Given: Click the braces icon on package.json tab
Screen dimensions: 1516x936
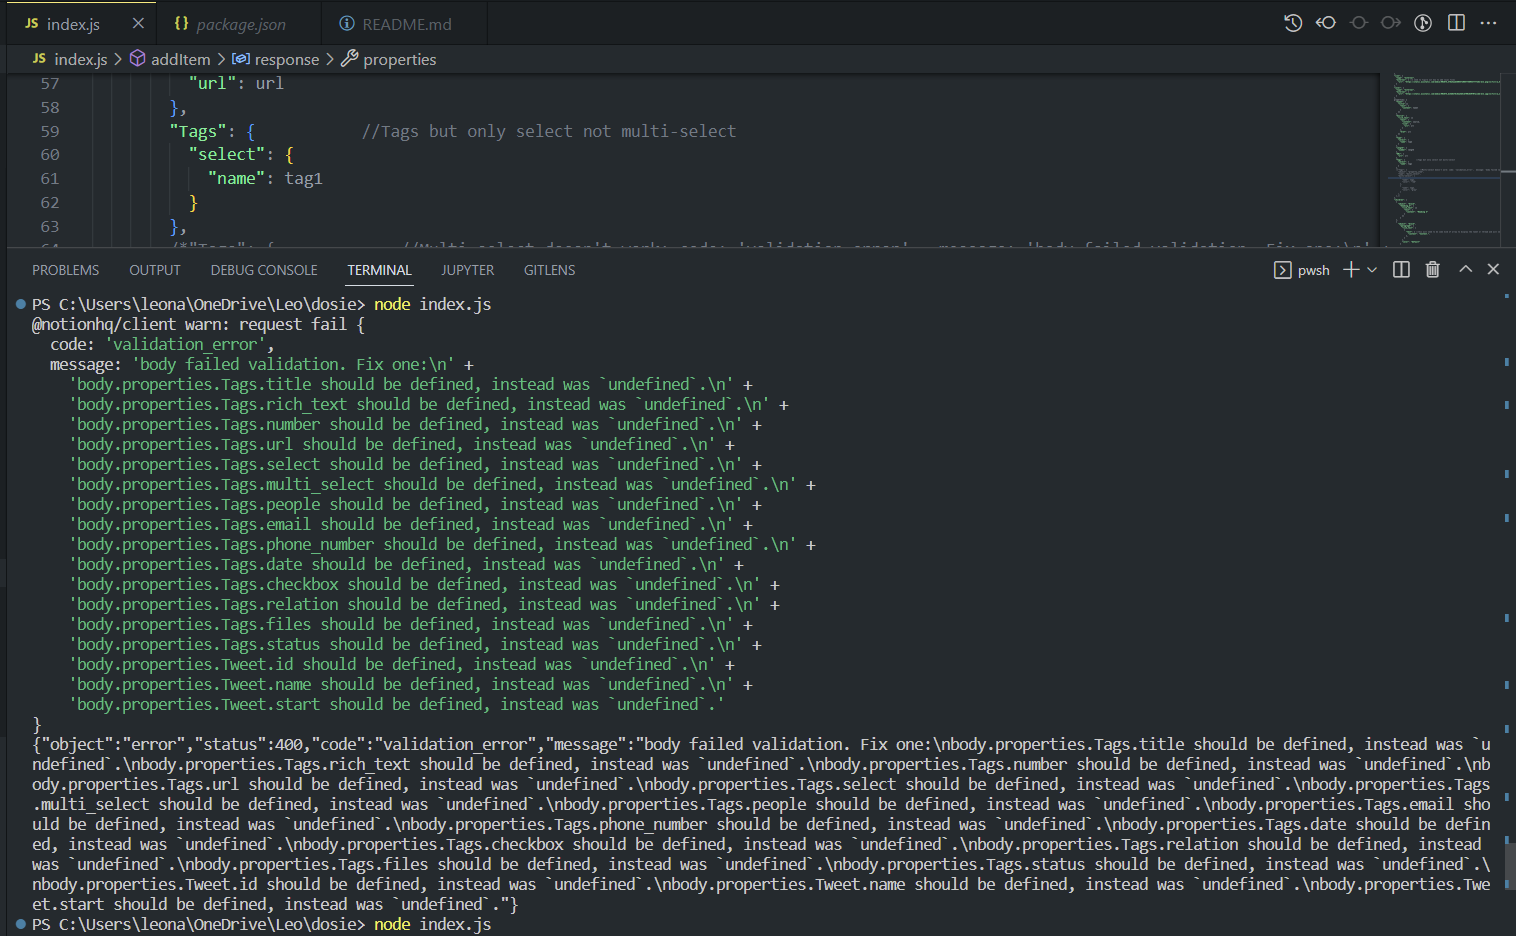Looking at the screenshot, I should point(181,23).
